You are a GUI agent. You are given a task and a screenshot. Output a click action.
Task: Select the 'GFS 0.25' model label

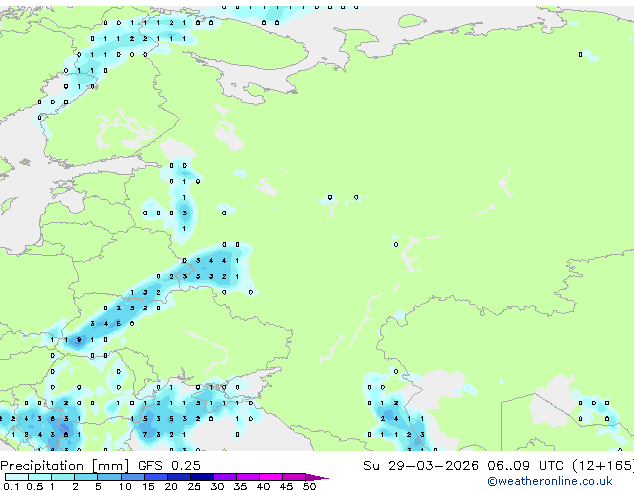[169, 466]
